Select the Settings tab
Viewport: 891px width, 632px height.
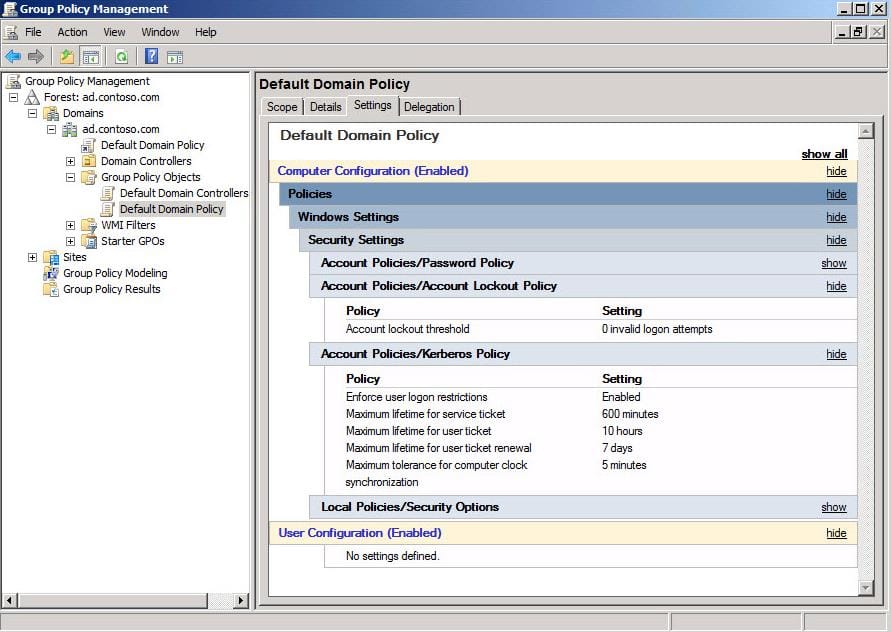373,106
